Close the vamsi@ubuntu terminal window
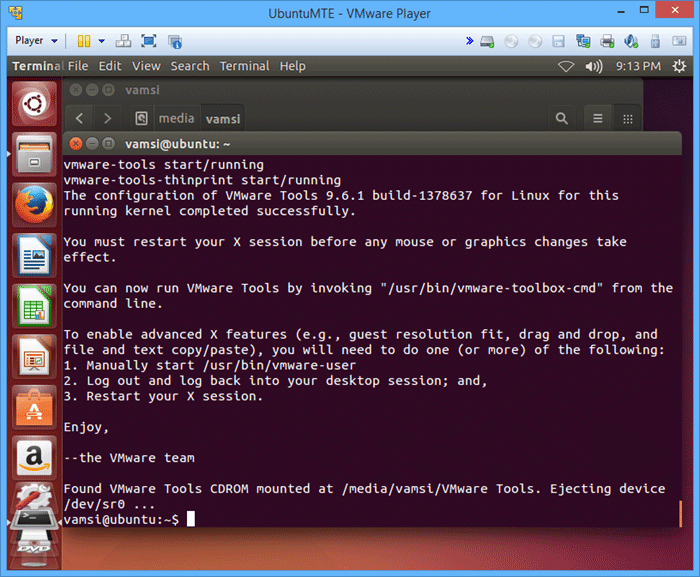This screenshot has height=577, width=700. pos(76,144)
